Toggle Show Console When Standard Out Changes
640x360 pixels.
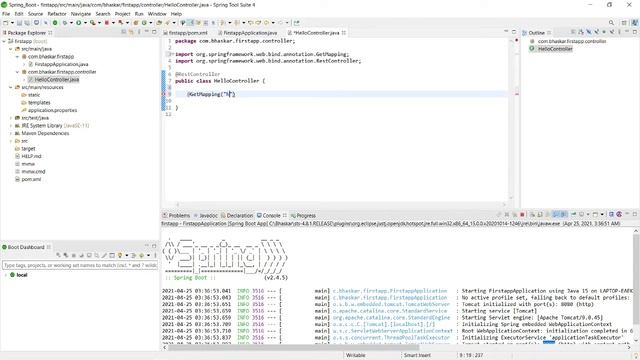click(556, 214)
